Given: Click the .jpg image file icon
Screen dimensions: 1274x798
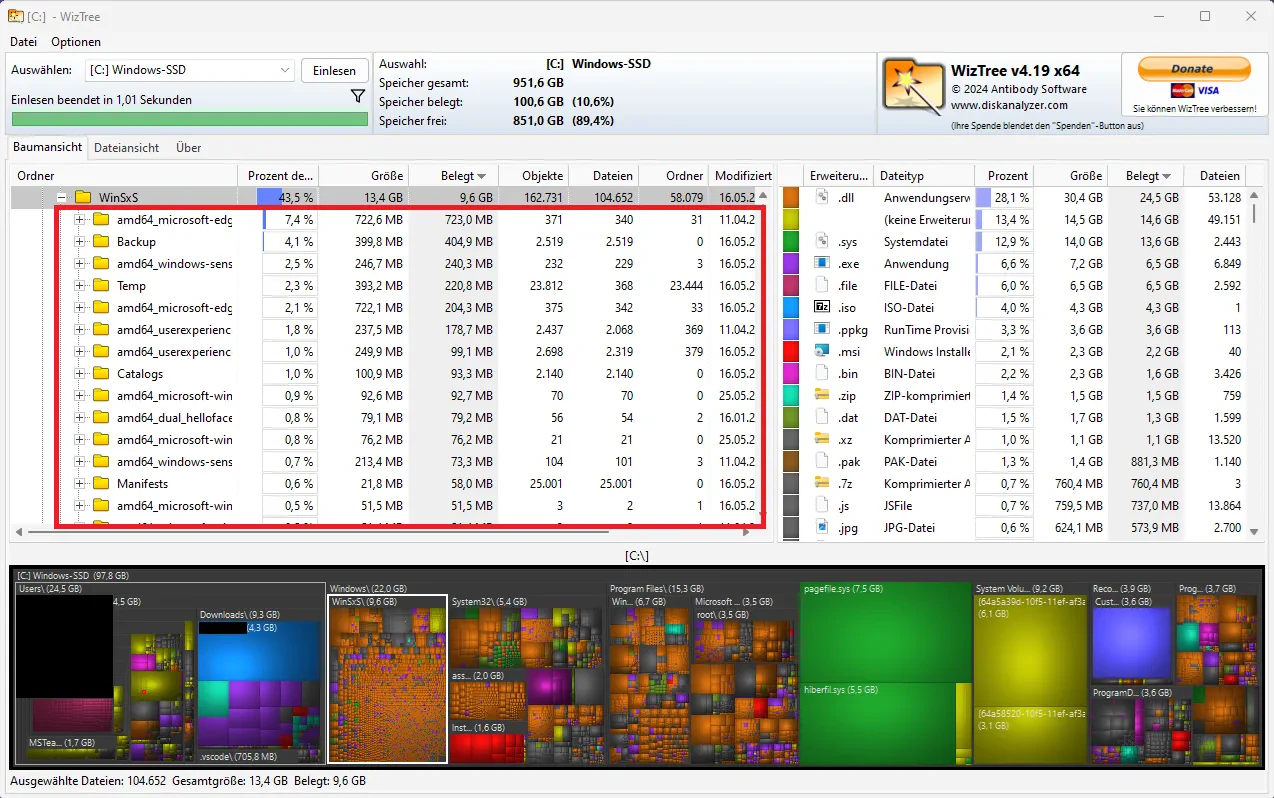Looking at the screenshot, I should pyautogui.click(x=823, y=527).
